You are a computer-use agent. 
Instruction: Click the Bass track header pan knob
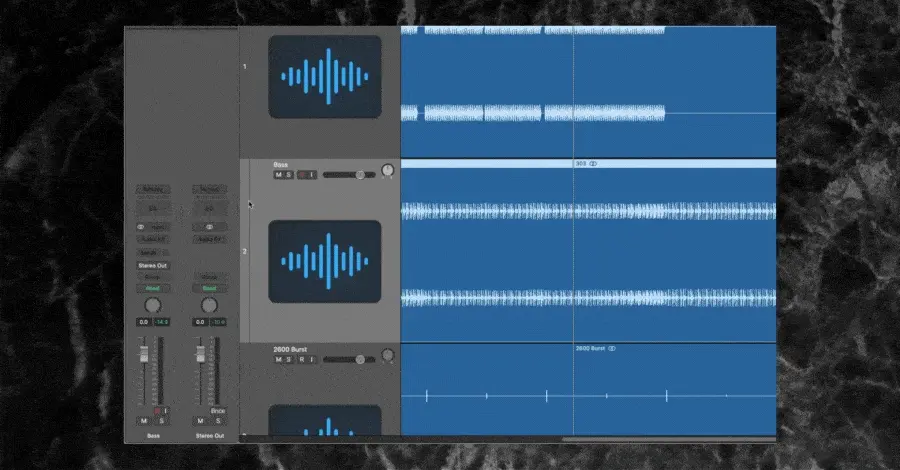pyautogui.click(x=387, y=170)
